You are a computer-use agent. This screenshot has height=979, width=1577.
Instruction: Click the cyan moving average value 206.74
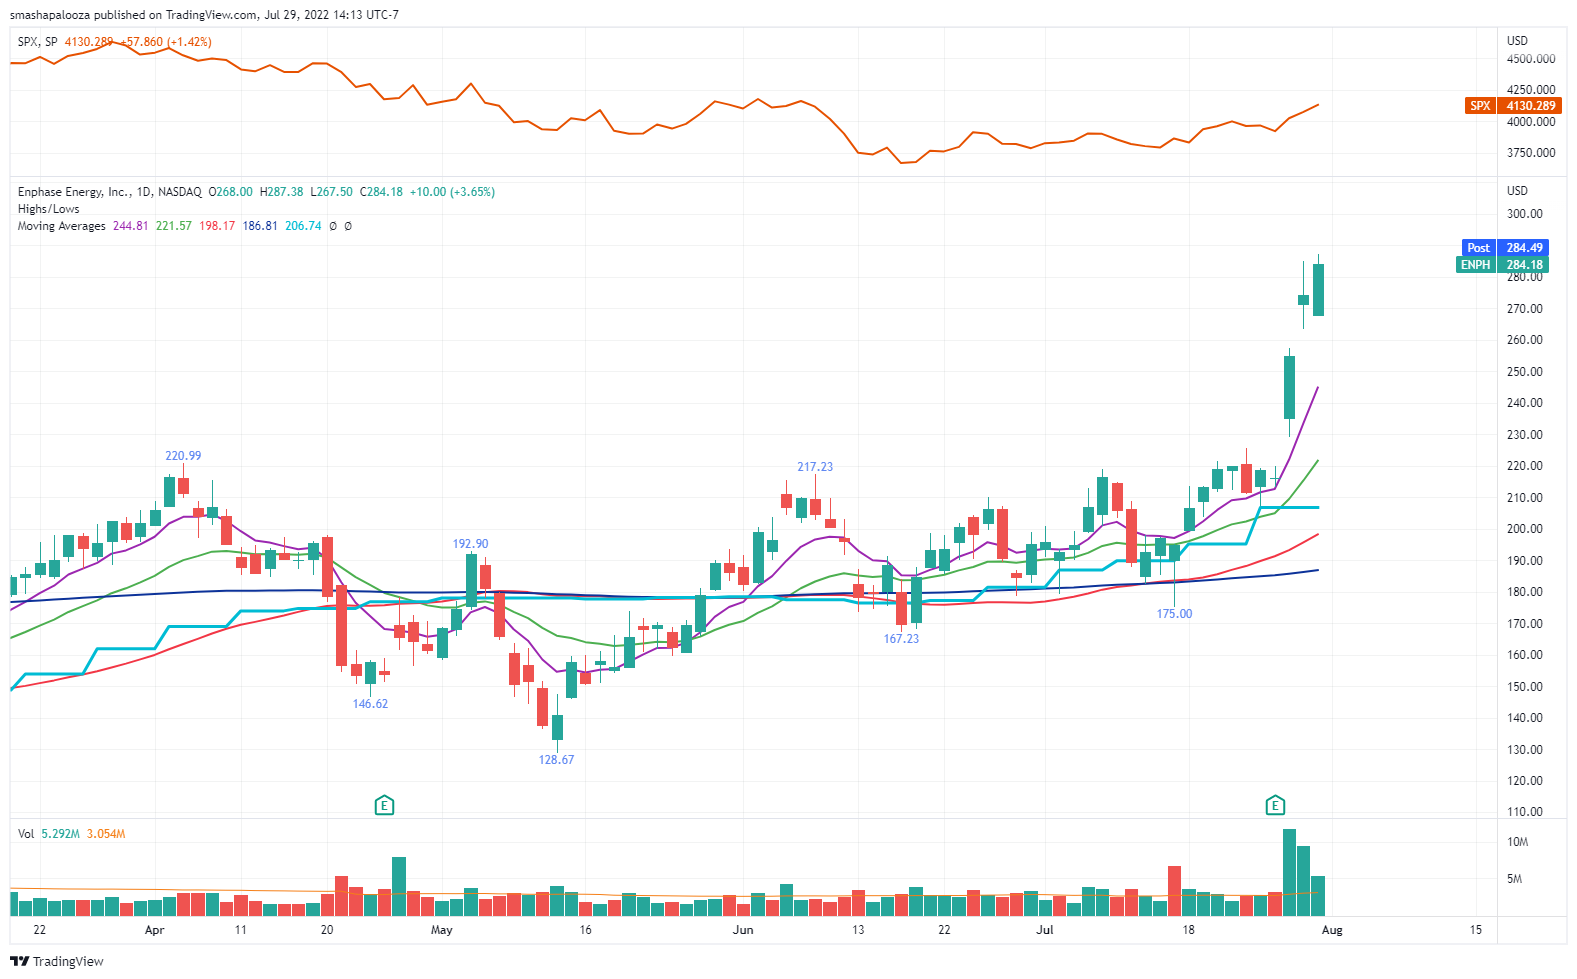[304, 226]
